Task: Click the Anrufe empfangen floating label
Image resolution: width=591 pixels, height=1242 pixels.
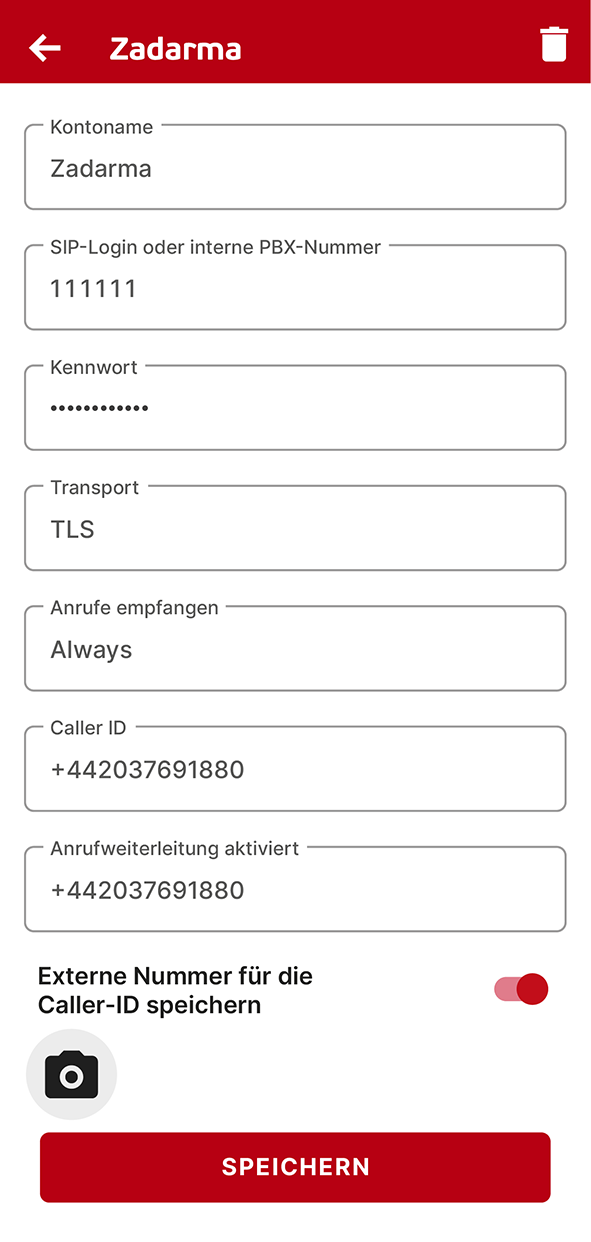Action: pyautogui.click(x=134, y=608)
